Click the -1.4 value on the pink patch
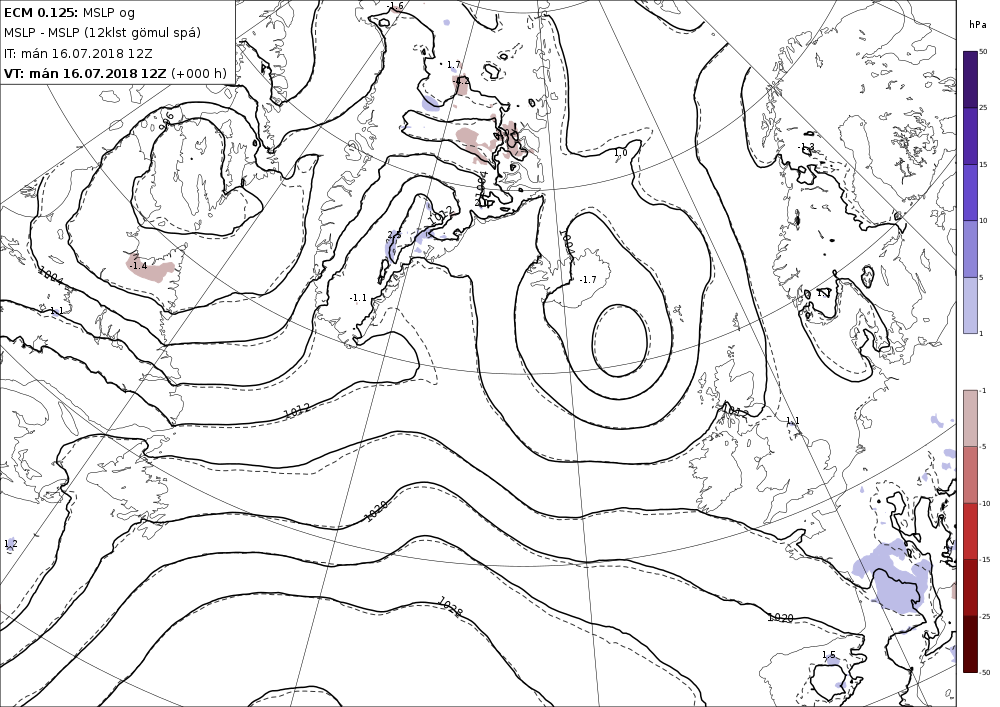The height and width of the screenshot is (707, 1000). [138, 265]
